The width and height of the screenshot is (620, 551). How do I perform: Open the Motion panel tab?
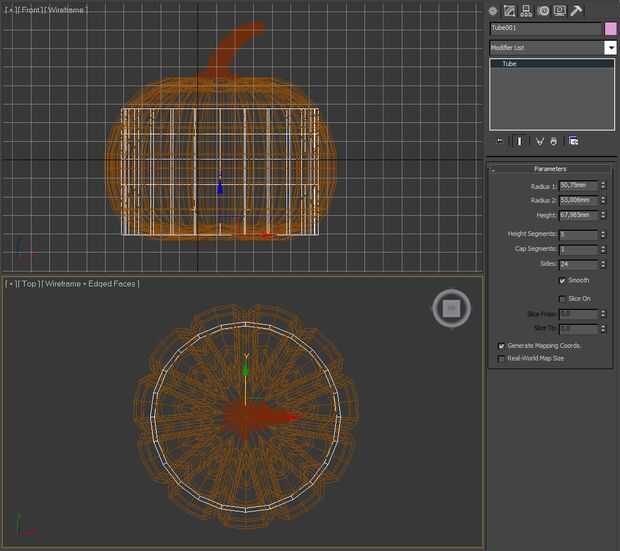pyautogui.click(x=543, y=10)
